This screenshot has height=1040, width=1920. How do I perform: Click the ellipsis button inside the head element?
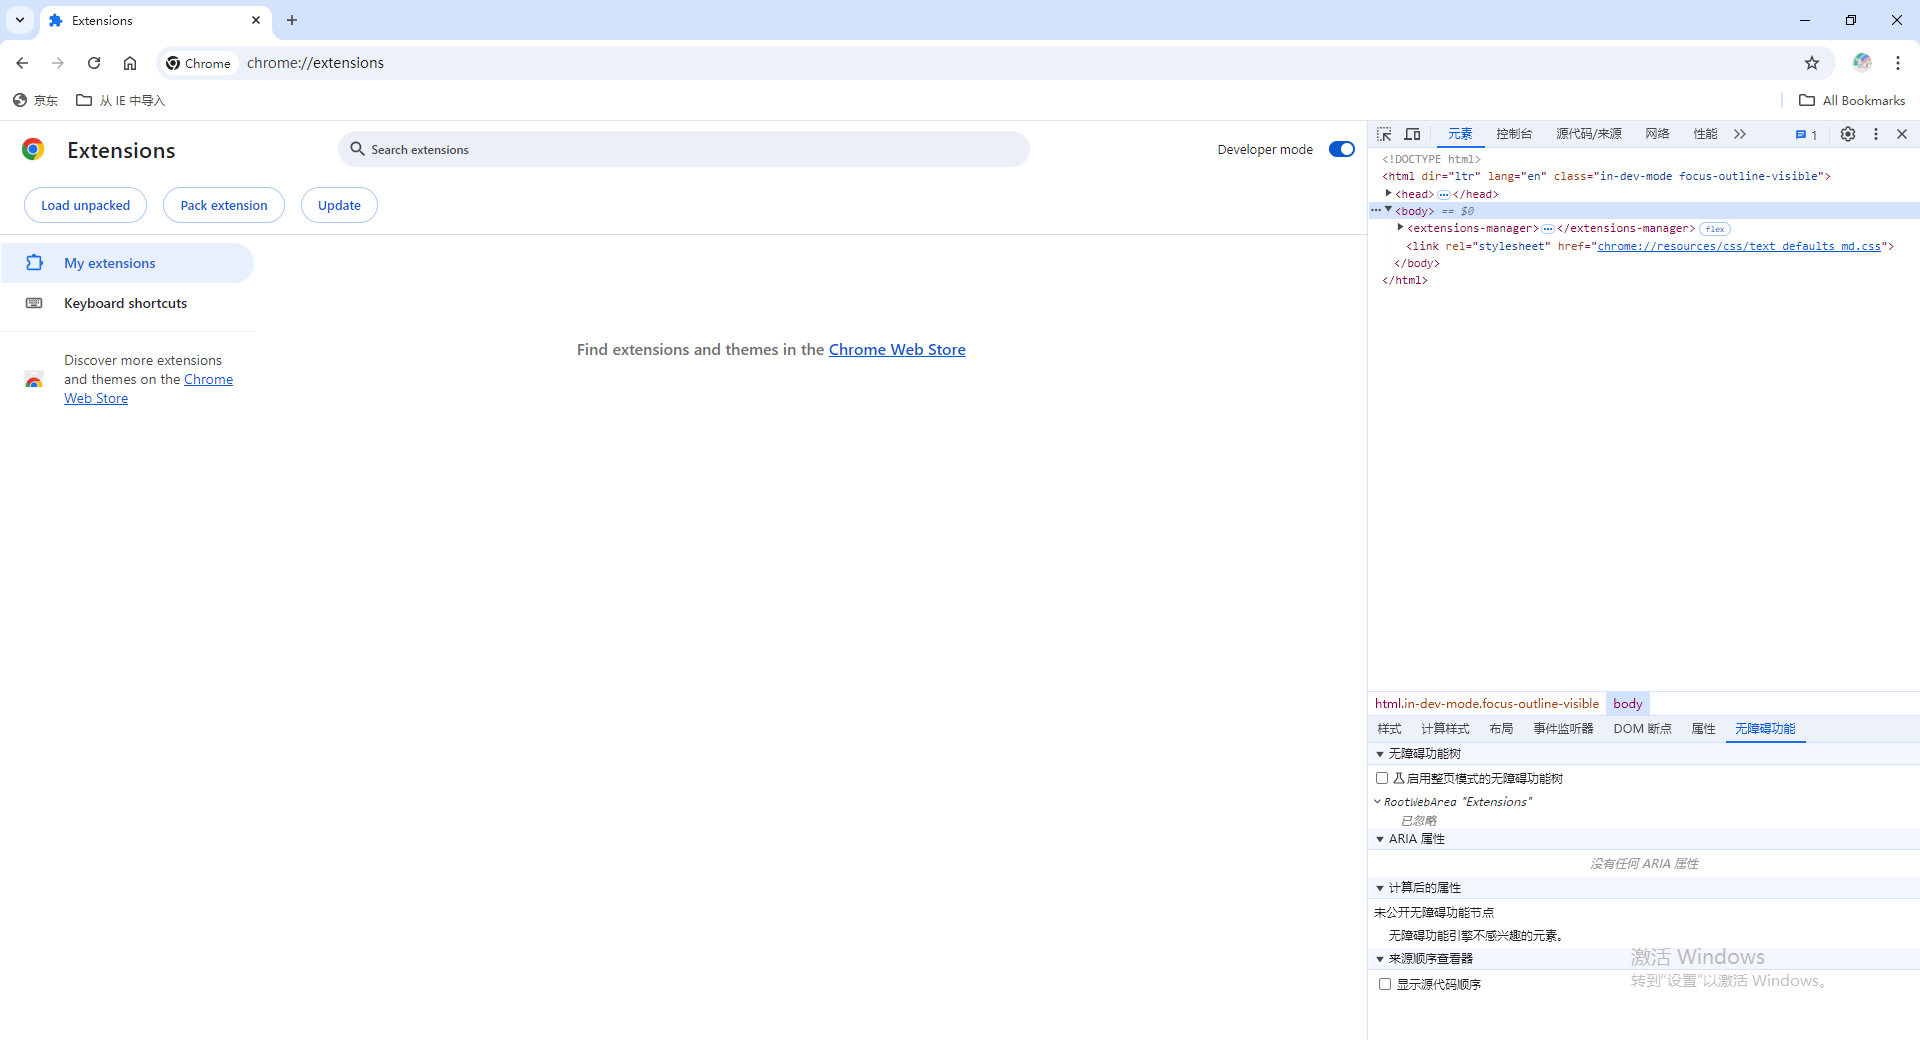coord(1444,195)
